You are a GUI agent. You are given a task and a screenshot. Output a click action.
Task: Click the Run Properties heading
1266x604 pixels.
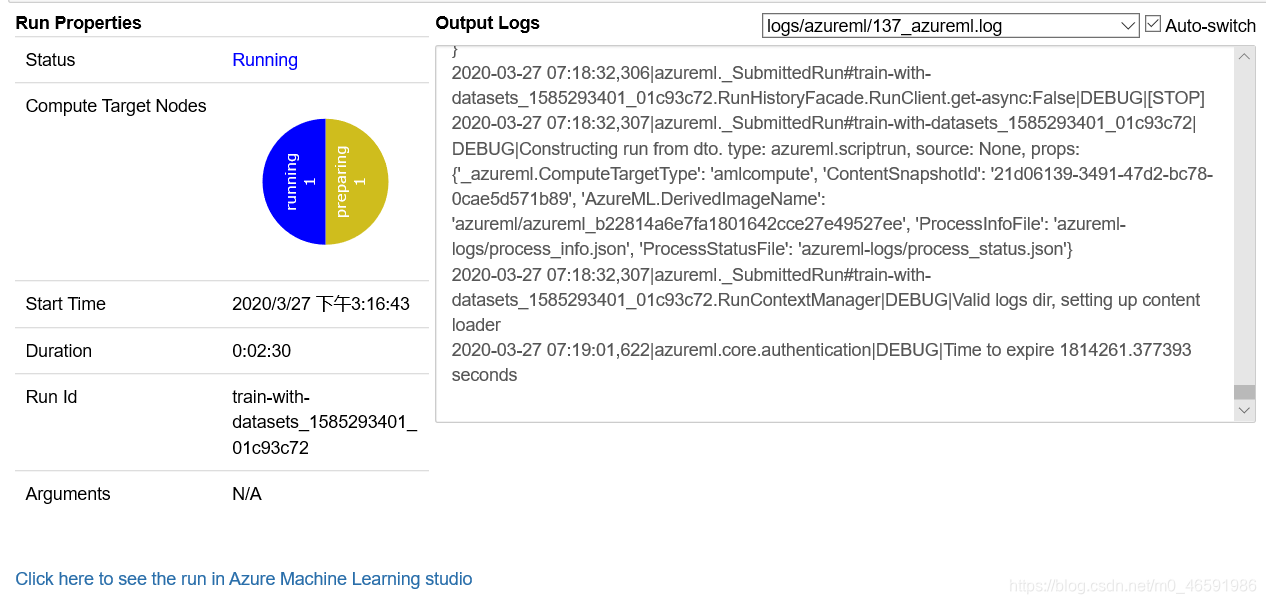click(x=78, y=23)
